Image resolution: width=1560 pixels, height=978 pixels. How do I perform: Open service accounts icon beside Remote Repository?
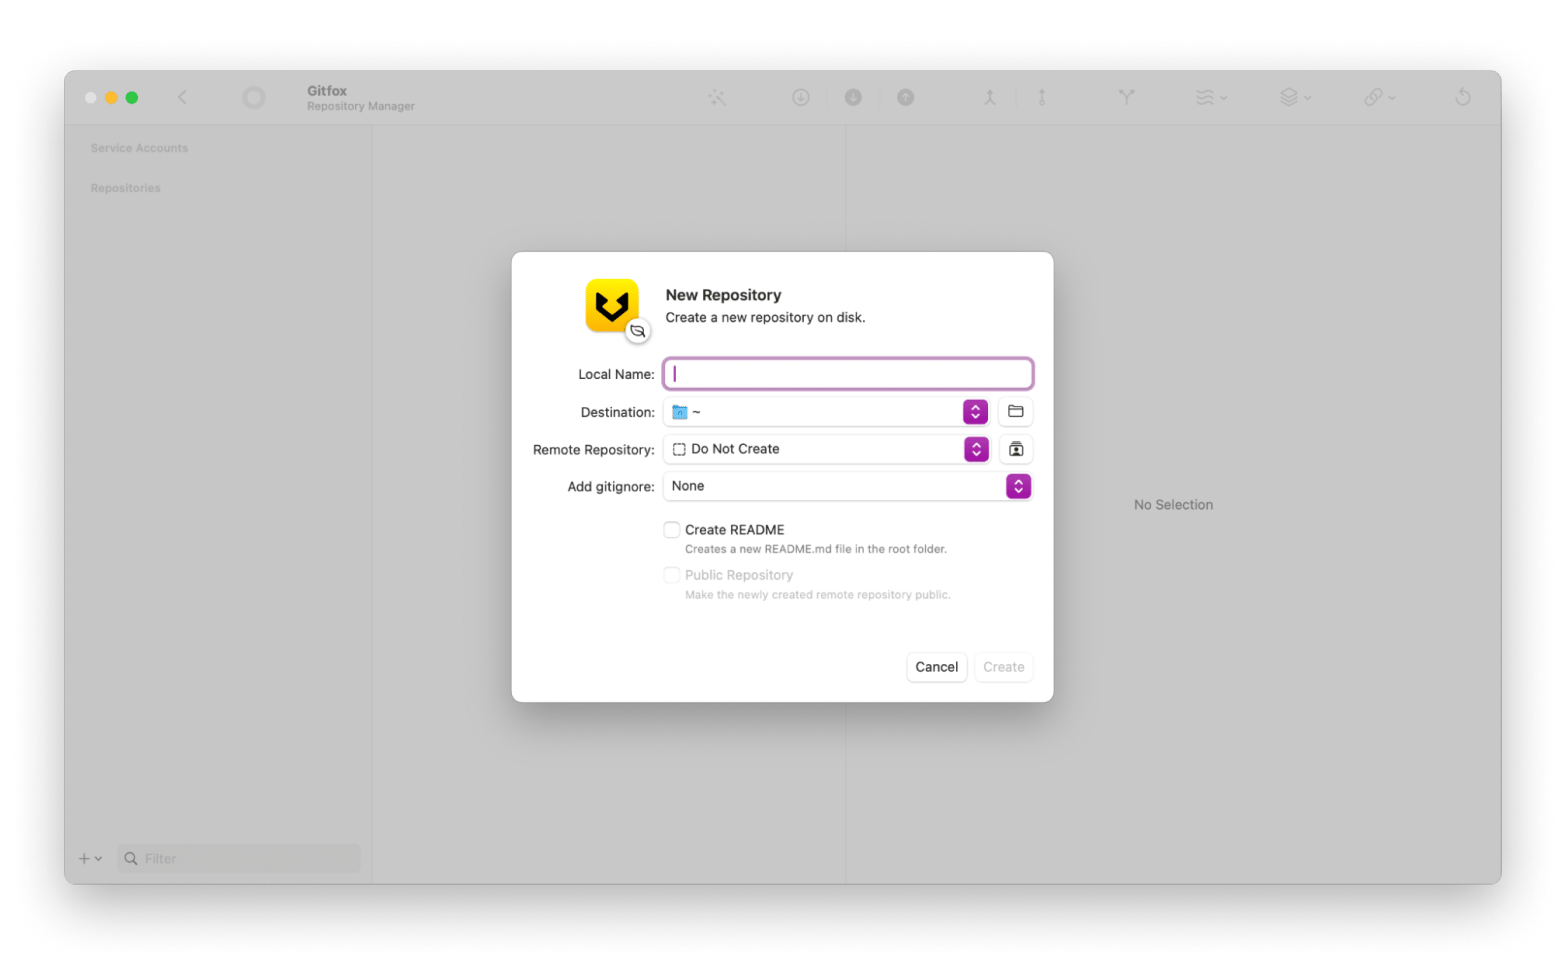1015,449
